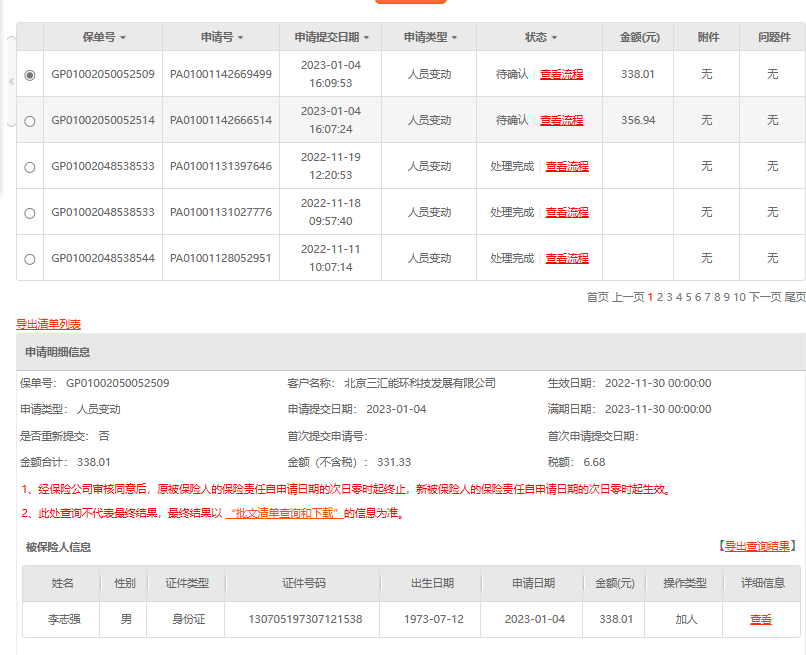Open 批文清单查询和下载 link
This screenshot has height=655, width=806.
pos(285,513)
